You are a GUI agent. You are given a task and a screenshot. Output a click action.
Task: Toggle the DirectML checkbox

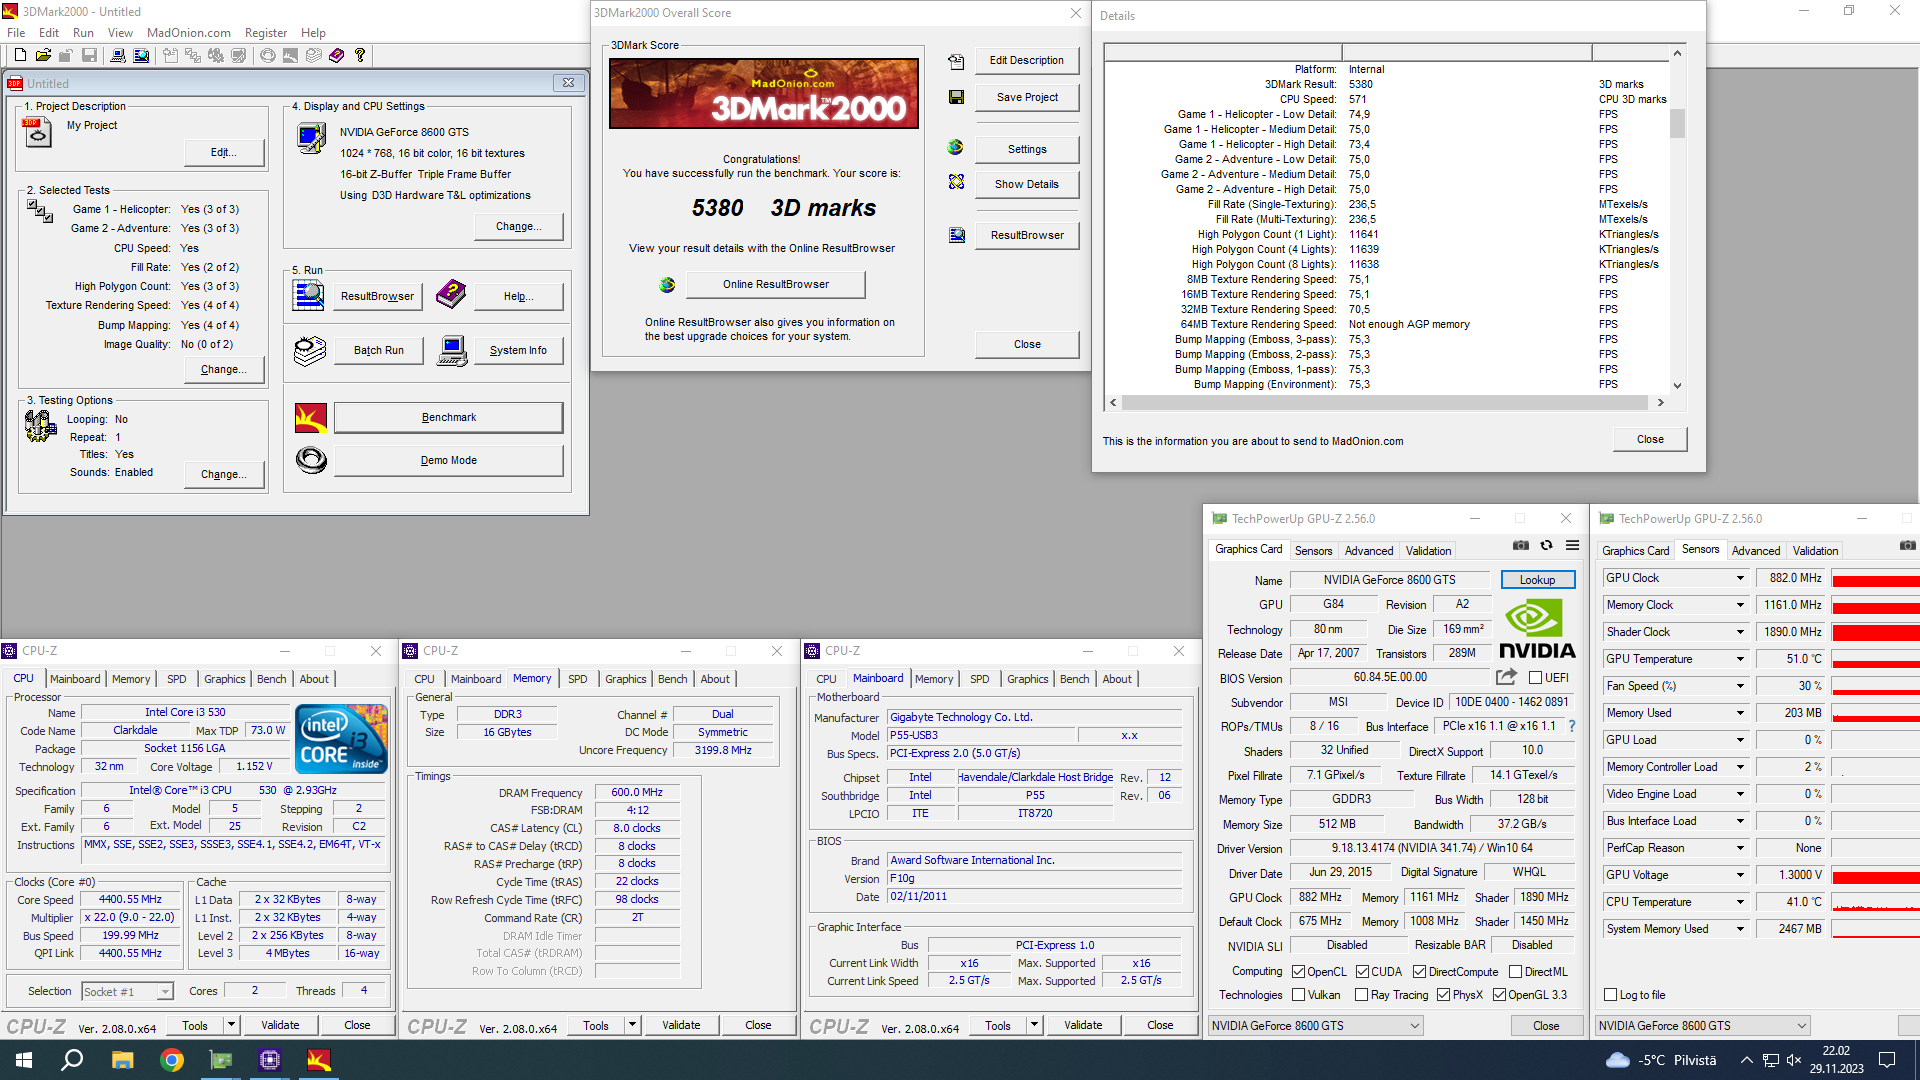coord(1515,972)
